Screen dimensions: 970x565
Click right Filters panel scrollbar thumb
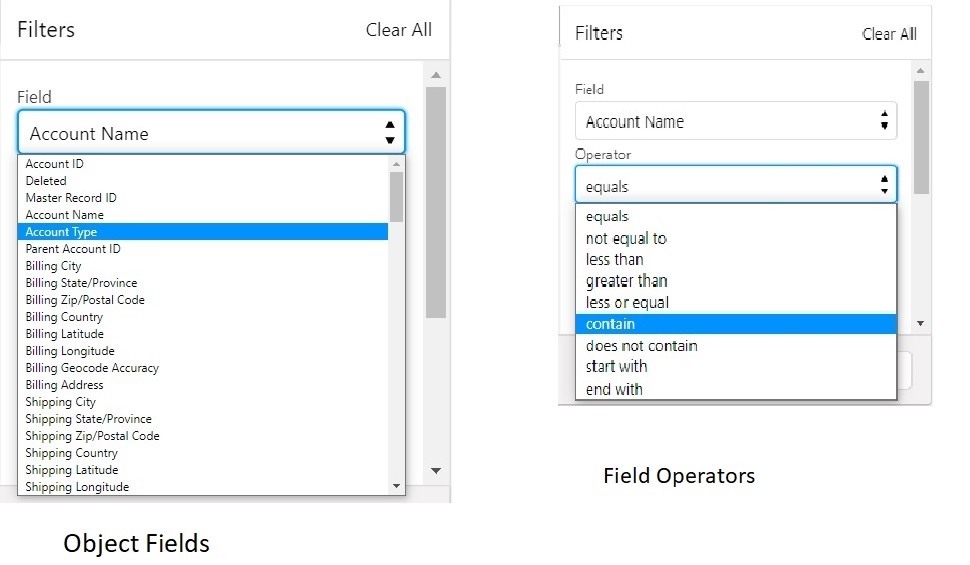(921, 137)
